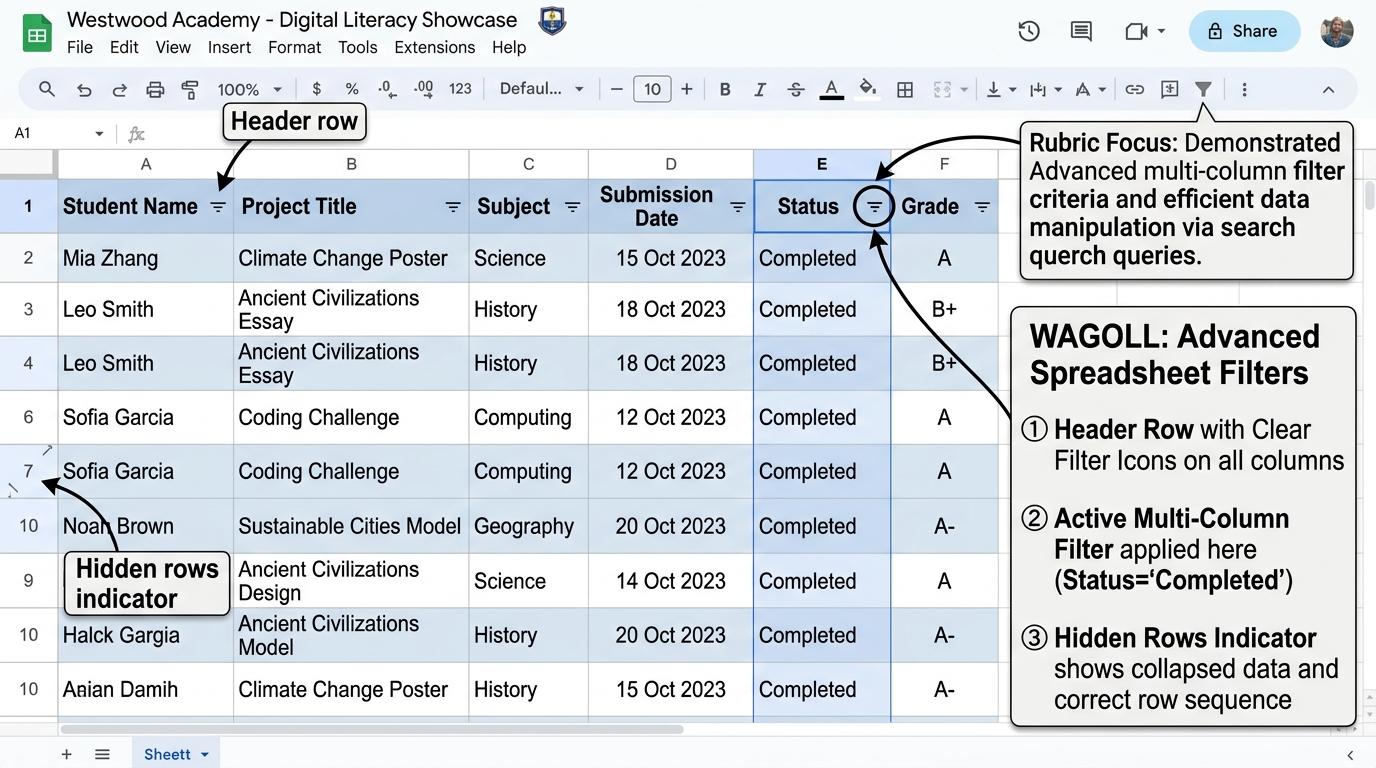Click the font size field

(652, 89)
